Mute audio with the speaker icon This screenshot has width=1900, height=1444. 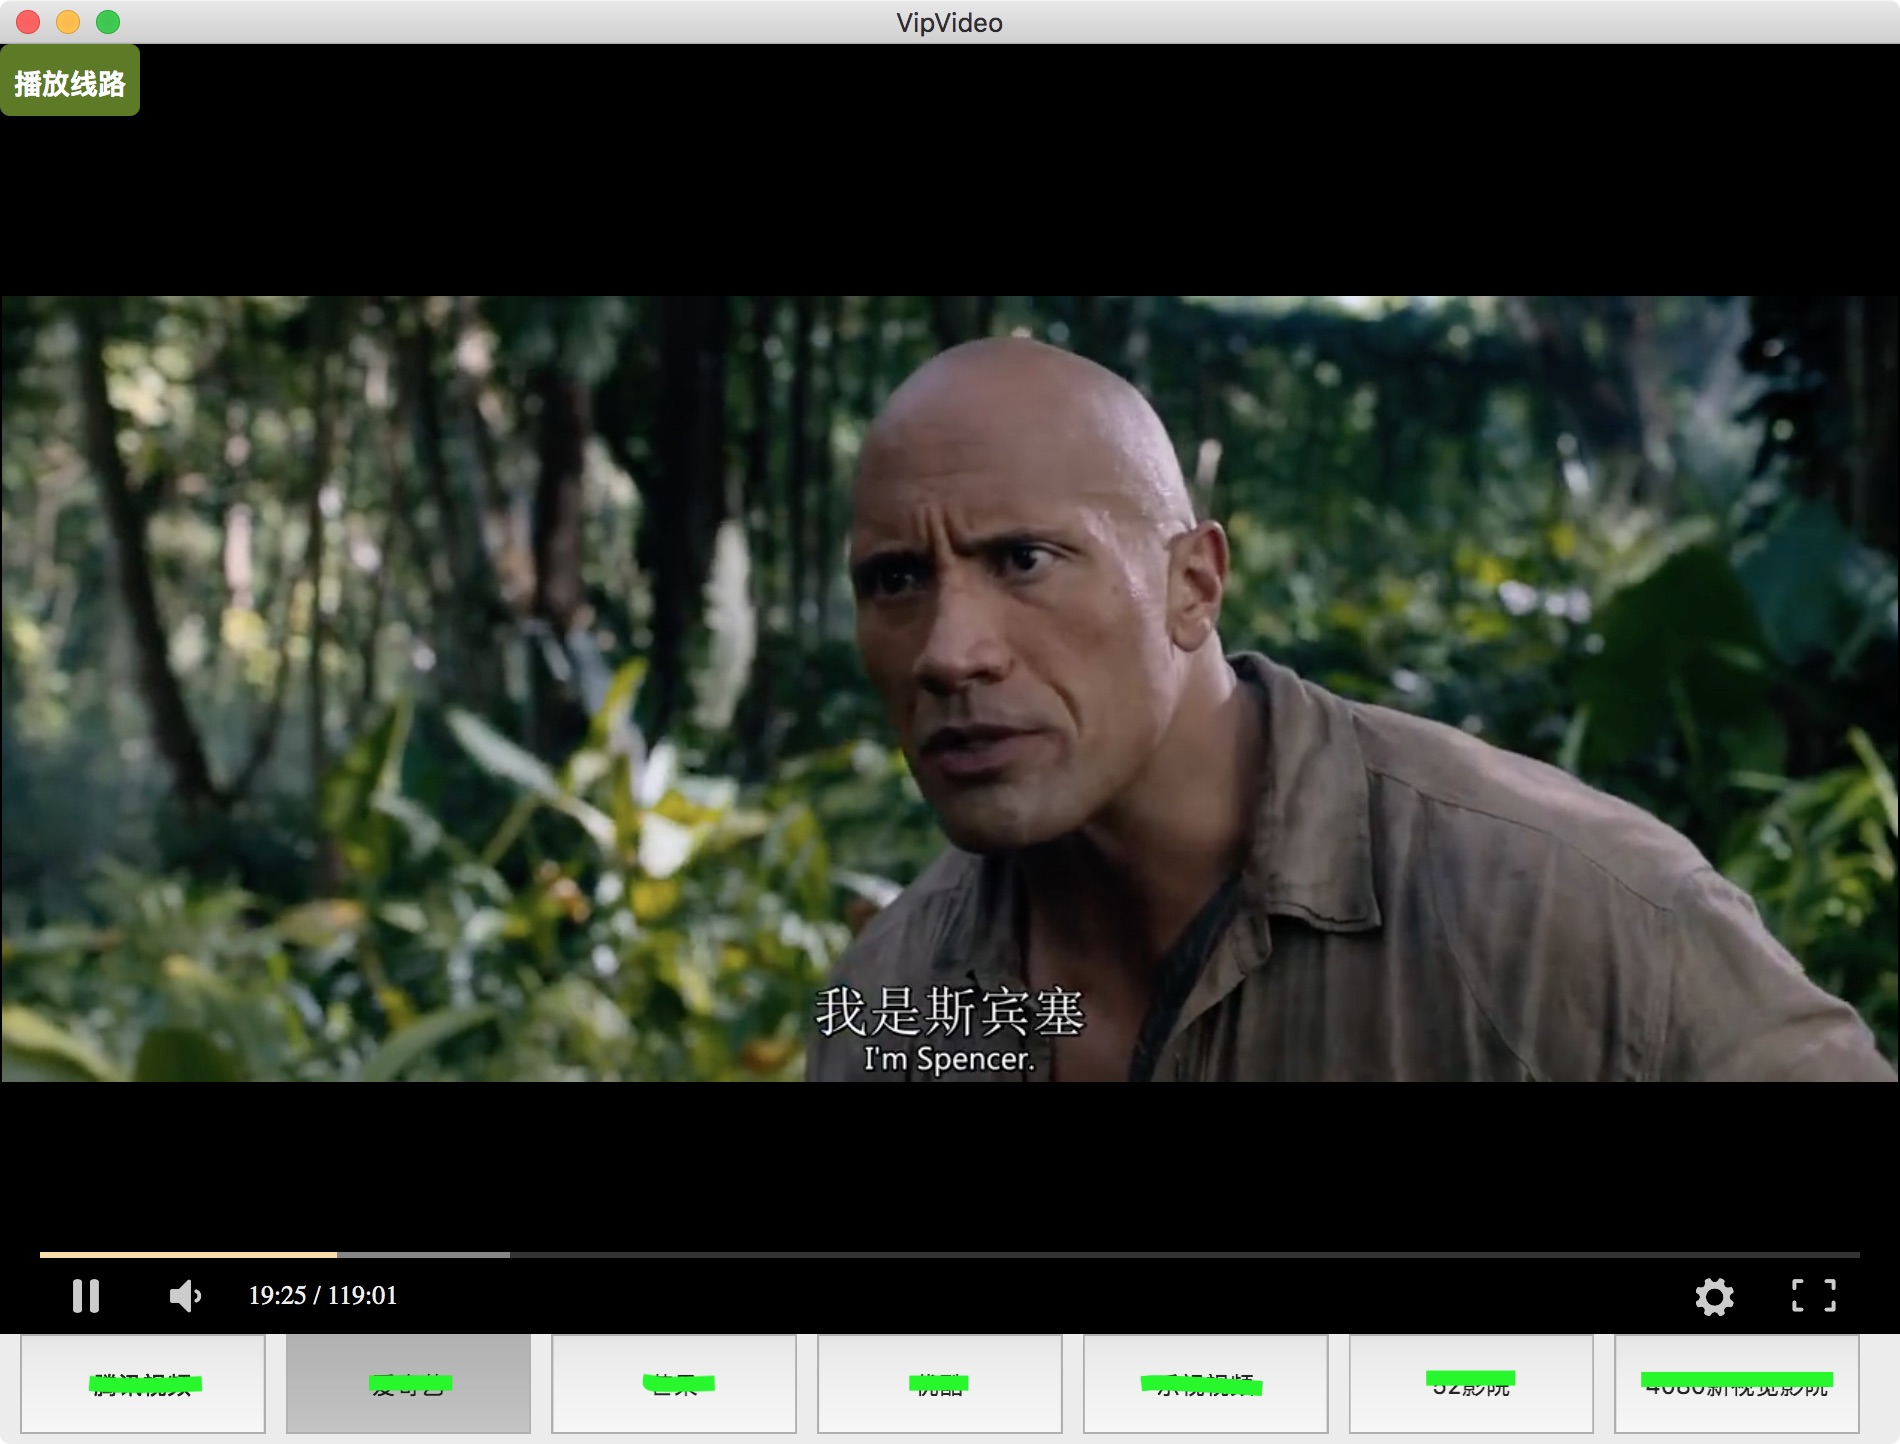(185, 1296)
